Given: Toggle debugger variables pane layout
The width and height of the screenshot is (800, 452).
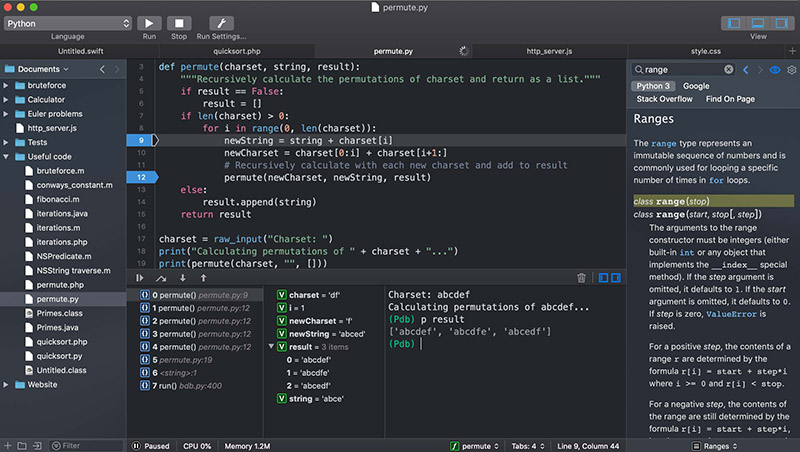Looking at the screenshot, I should tap(604, 278).
